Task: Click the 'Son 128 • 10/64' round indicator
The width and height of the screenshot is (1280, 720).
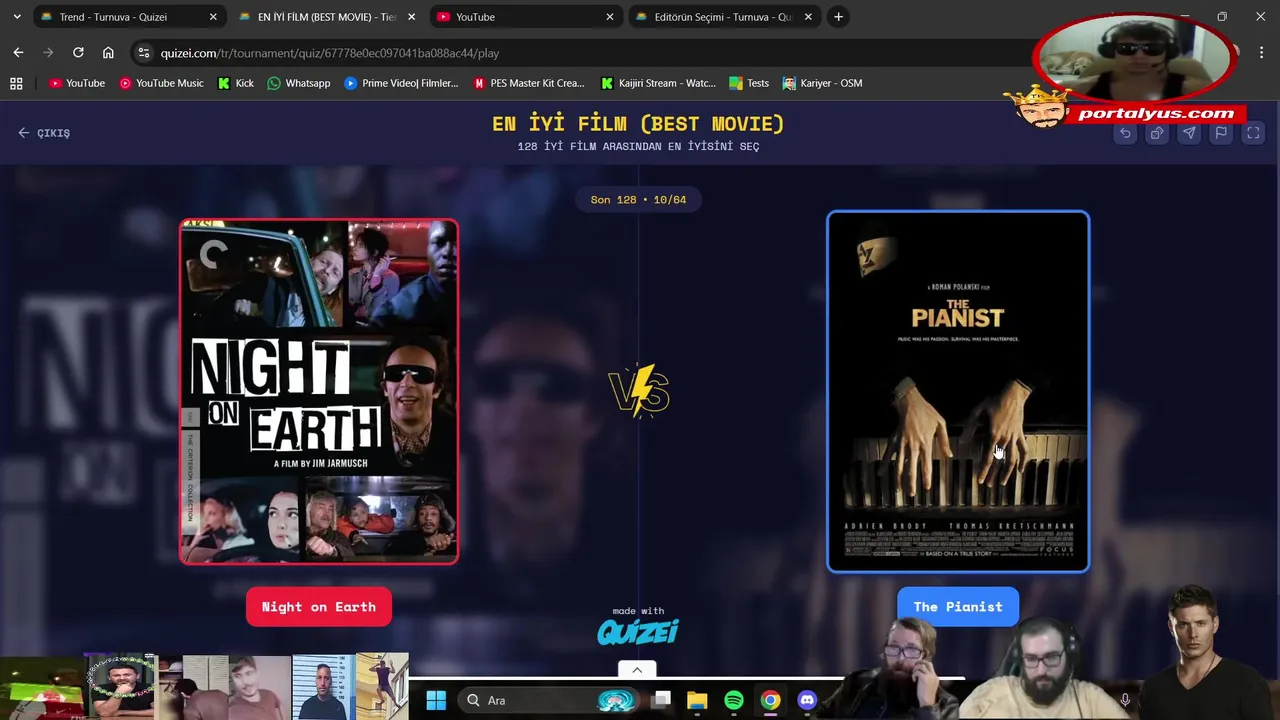Action: coord(638,200)
